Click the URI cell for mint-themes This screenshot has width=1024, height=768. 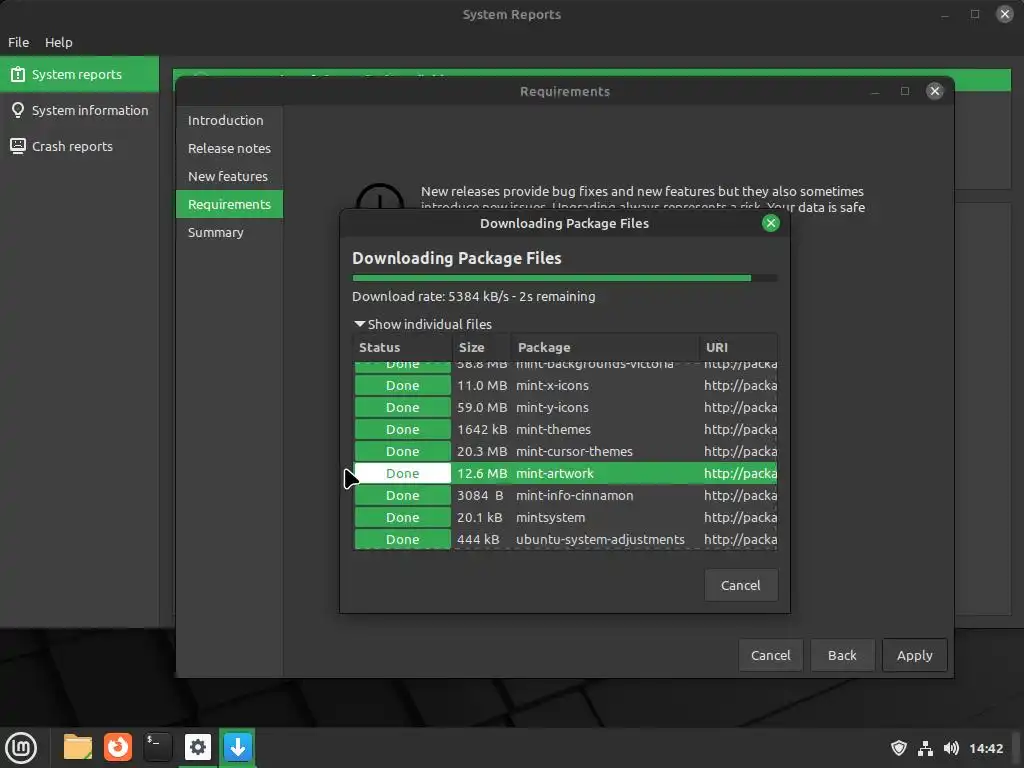point(740,430)
